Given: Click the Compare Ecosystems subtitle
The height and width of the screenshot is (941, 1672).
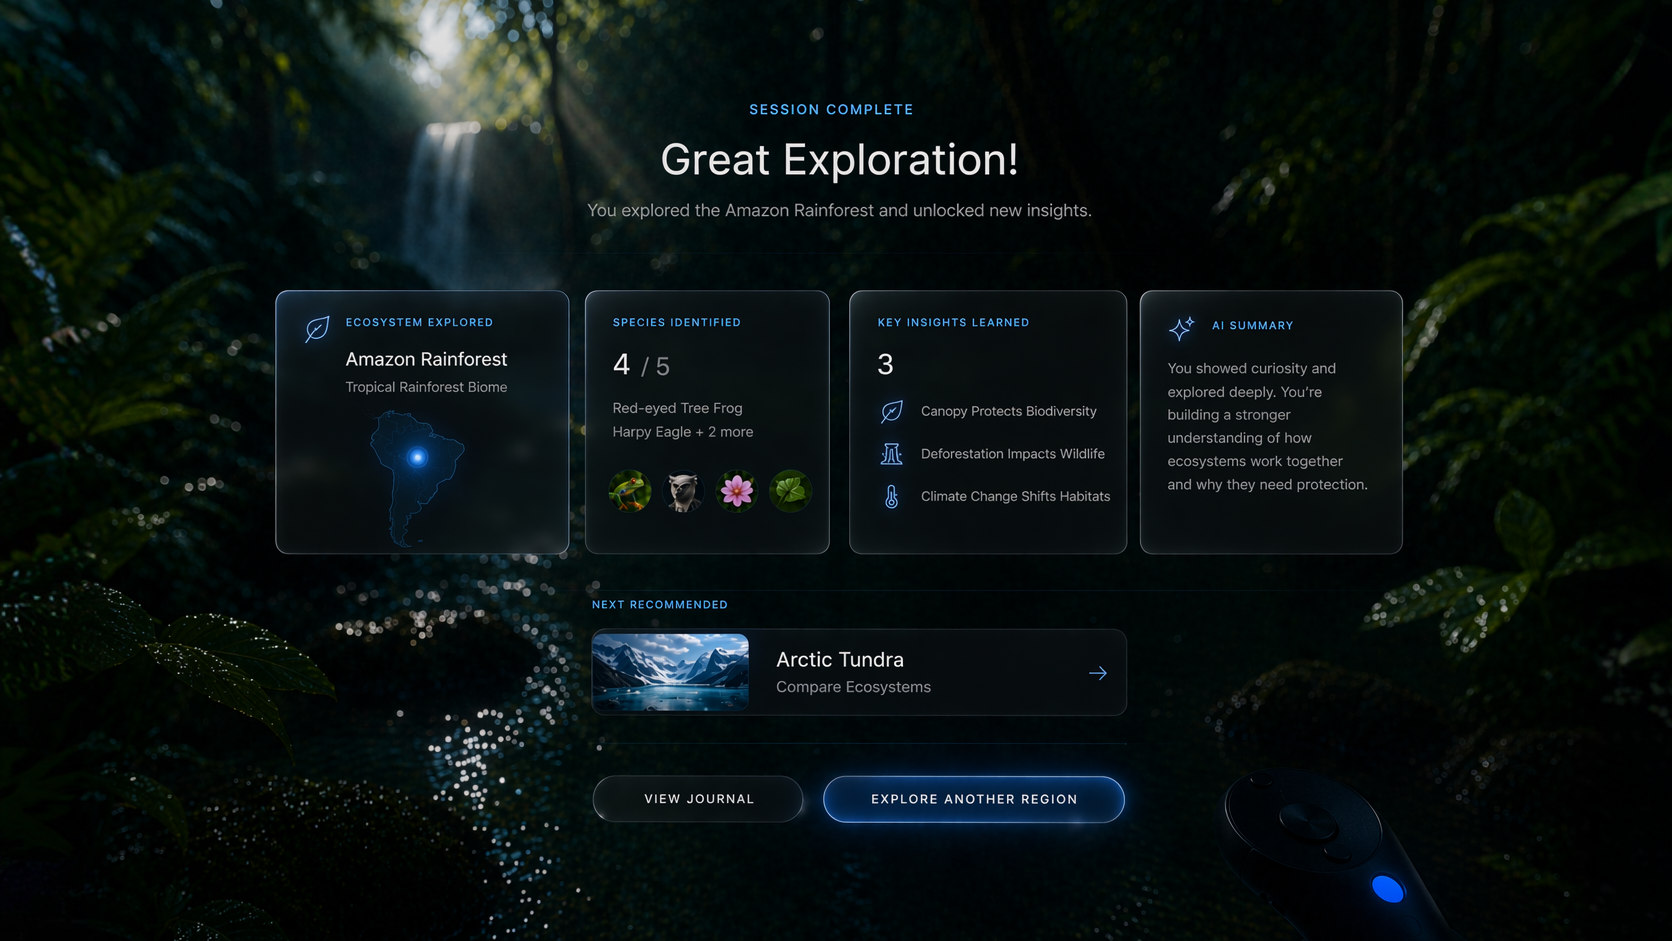Looking at the screenshot, I should click(x=853, y=687).
